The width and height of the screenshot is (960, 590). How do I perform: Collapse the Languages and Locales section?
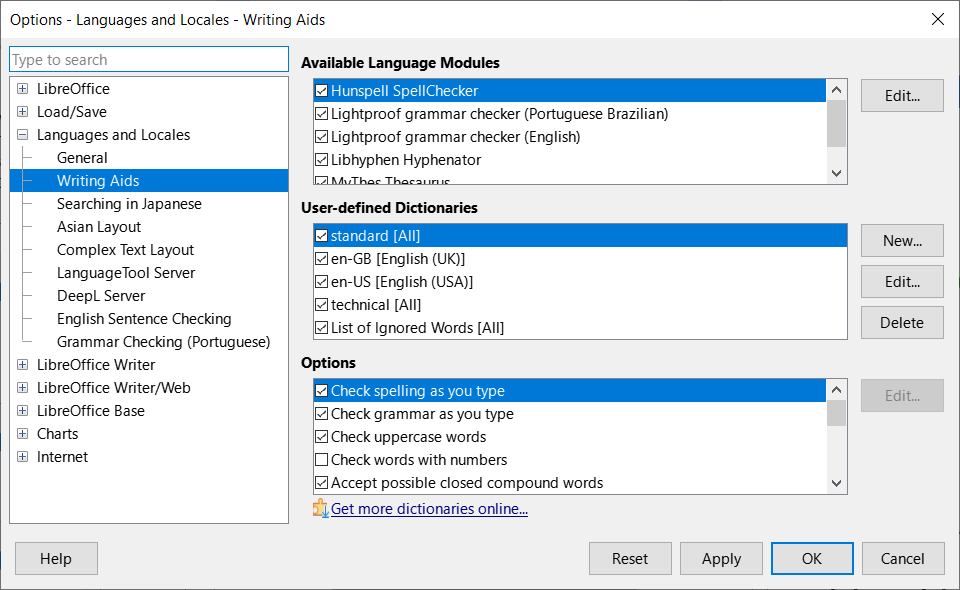[x=22, y=134]
